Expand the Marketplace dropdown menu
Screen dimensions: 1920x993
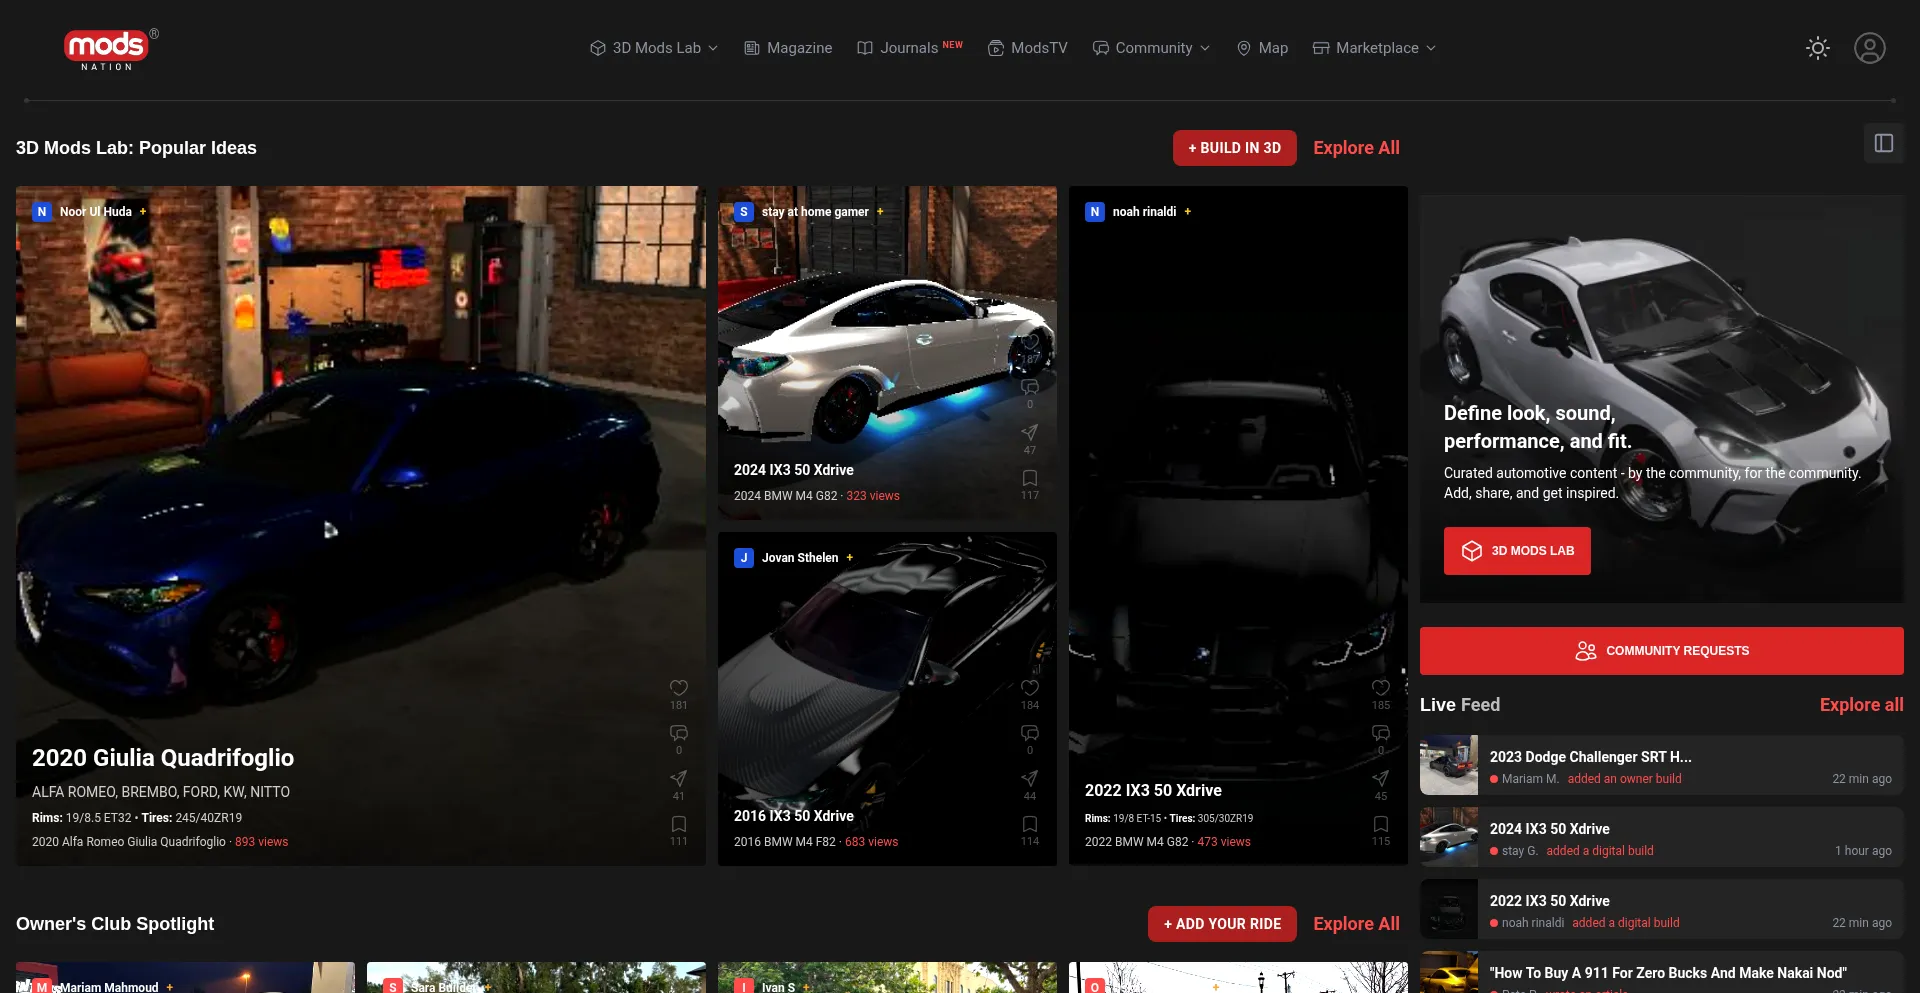(1375, 48)
